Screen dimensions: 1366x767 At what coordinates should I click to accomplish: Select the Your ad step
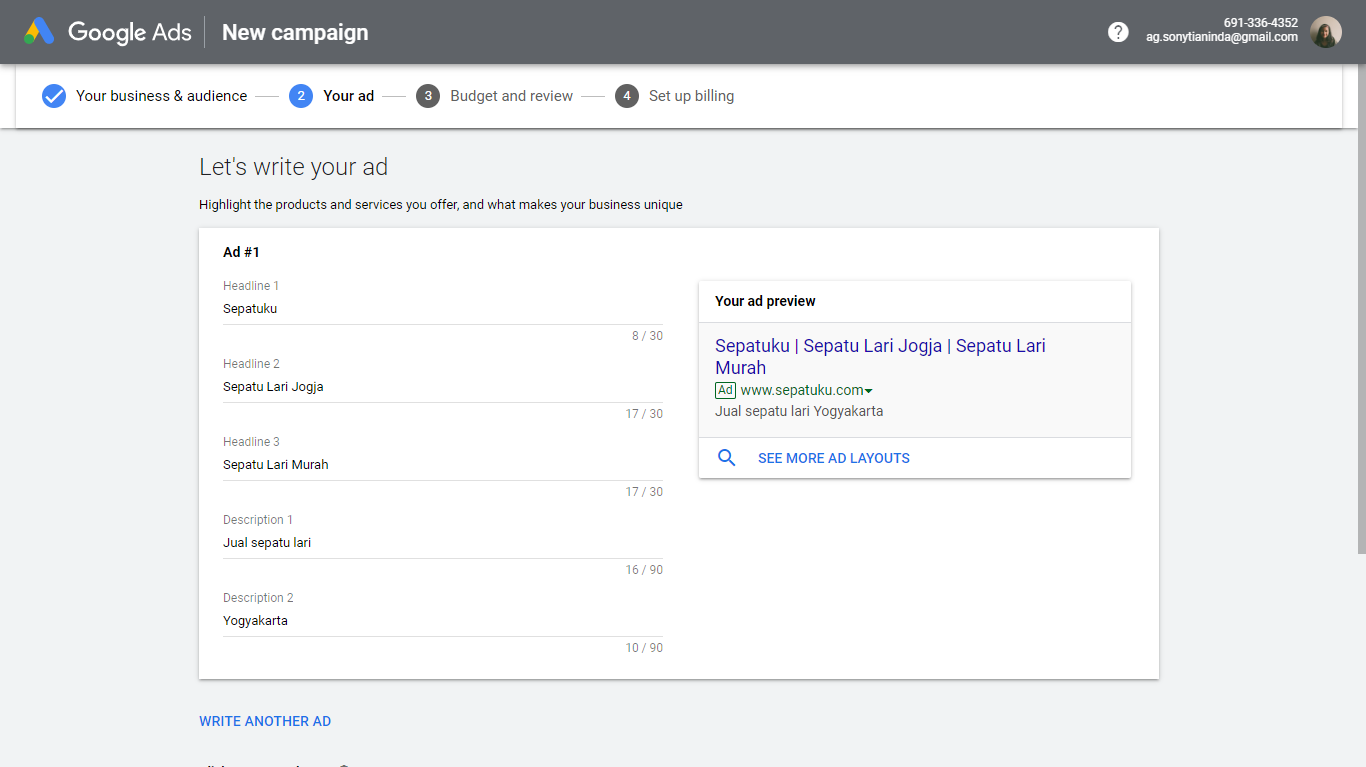pos(349,96)
